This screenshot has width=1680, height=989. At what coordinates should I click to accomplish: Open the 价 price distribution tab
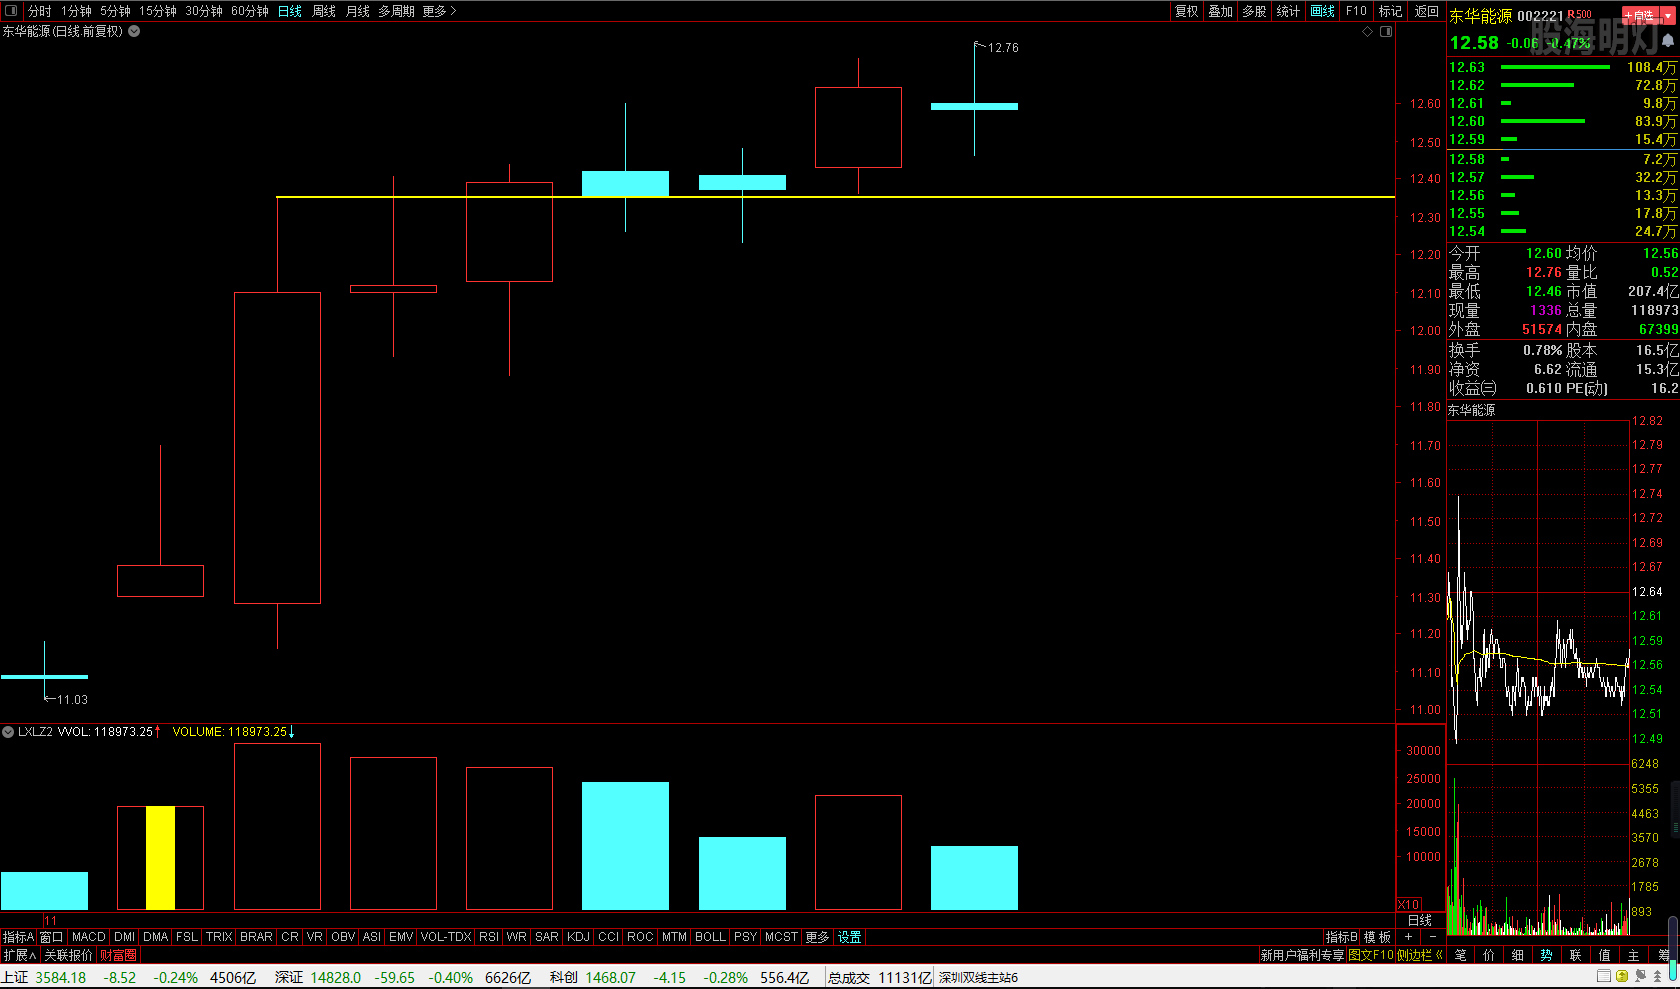tap(1489, 956)
